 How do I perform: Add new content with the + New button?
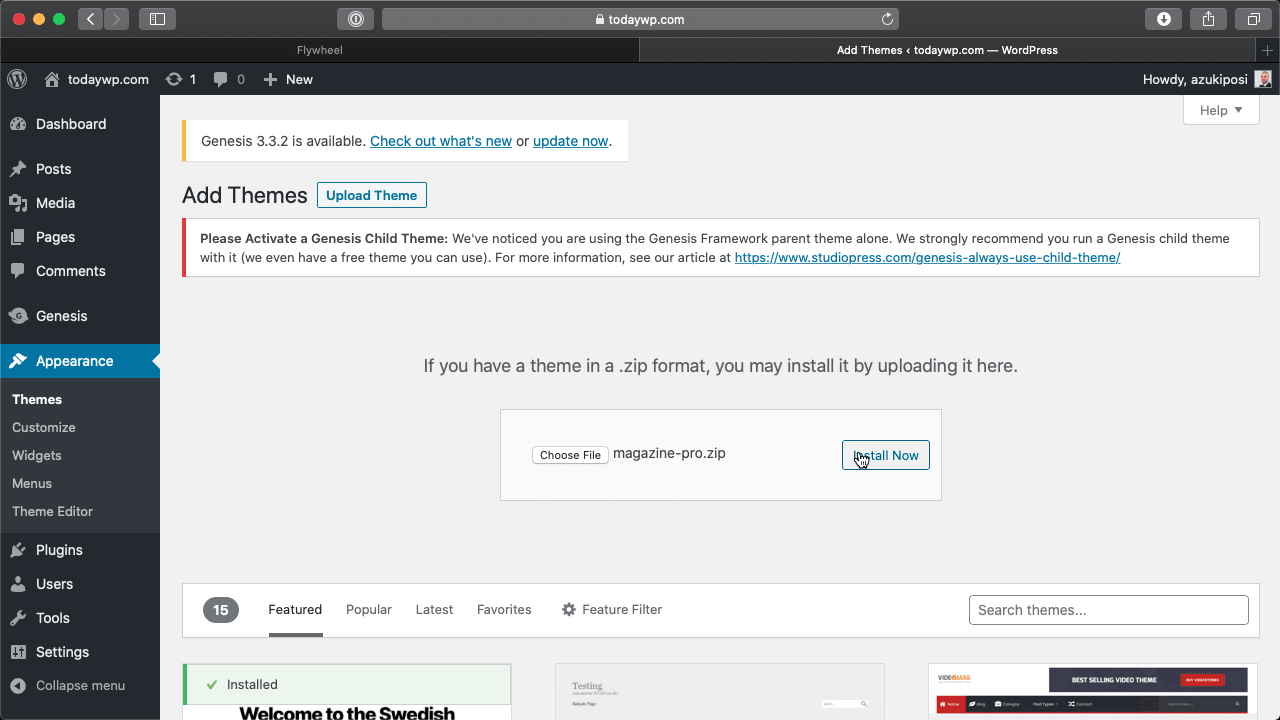point(288,79)
